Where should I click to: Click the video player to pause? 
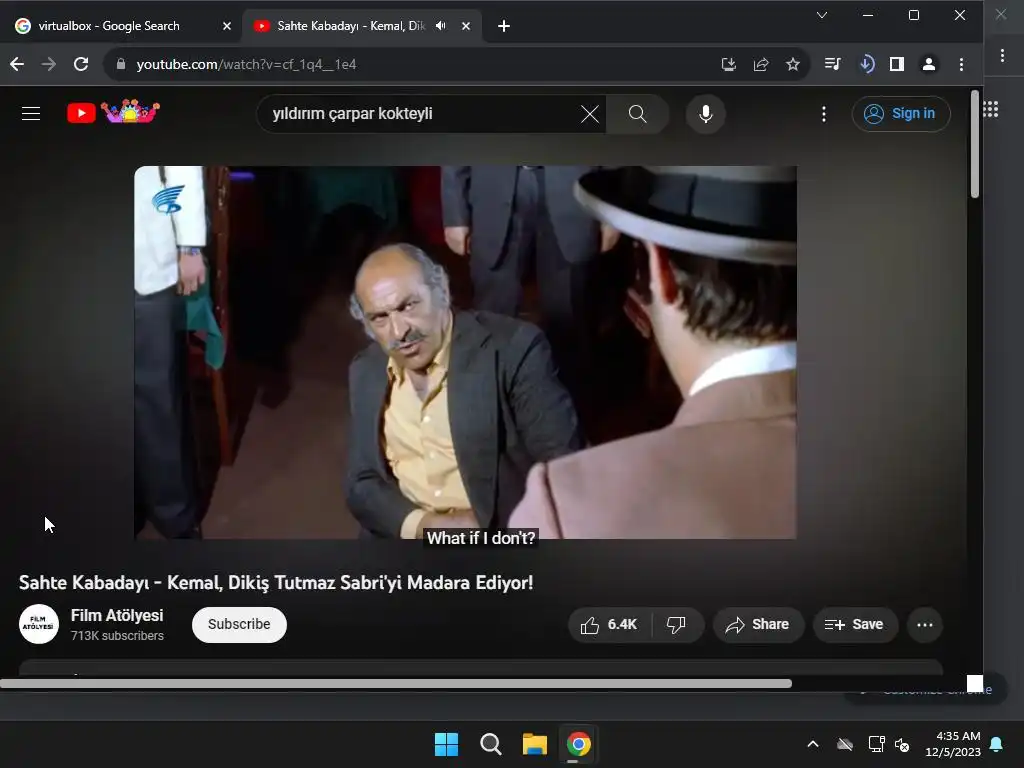465,353
